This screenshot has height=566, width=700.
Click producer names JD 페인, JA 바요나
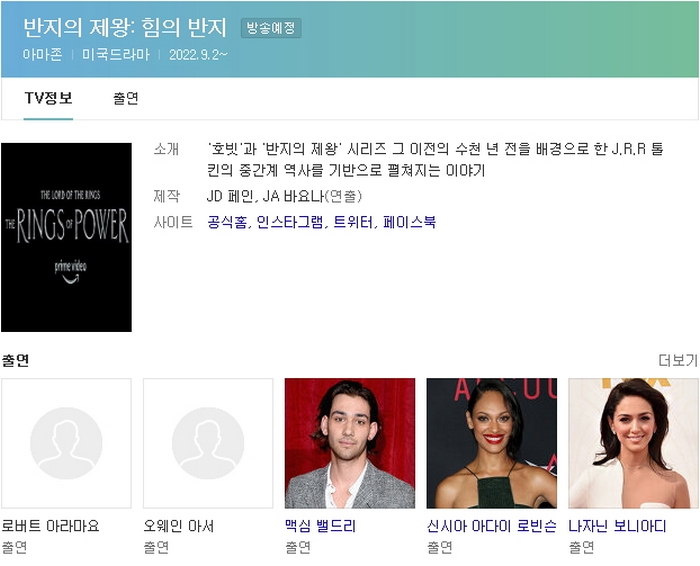265,196
